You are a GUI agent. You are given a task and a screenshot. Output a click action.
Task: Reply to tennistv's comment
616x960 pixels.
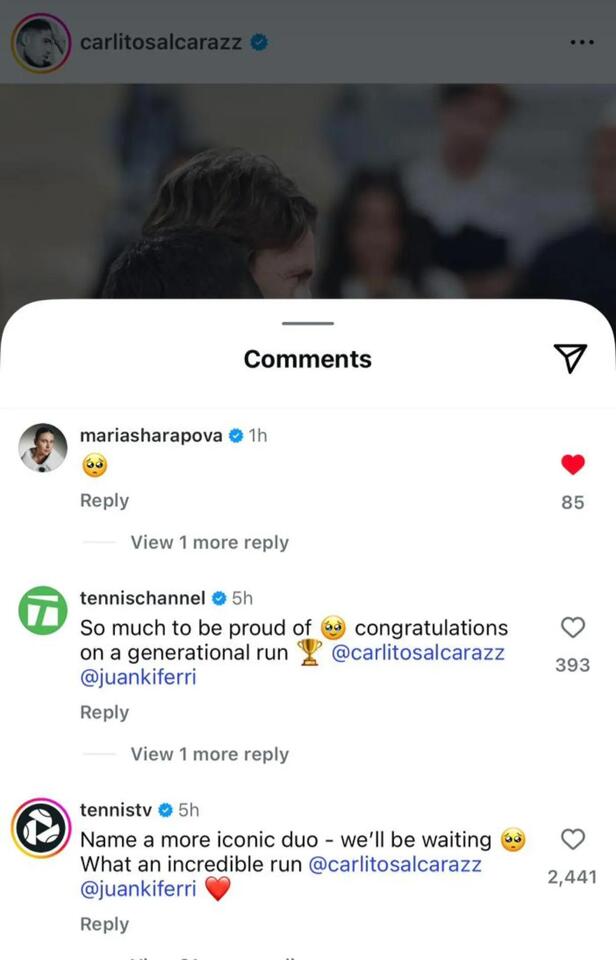104,924
